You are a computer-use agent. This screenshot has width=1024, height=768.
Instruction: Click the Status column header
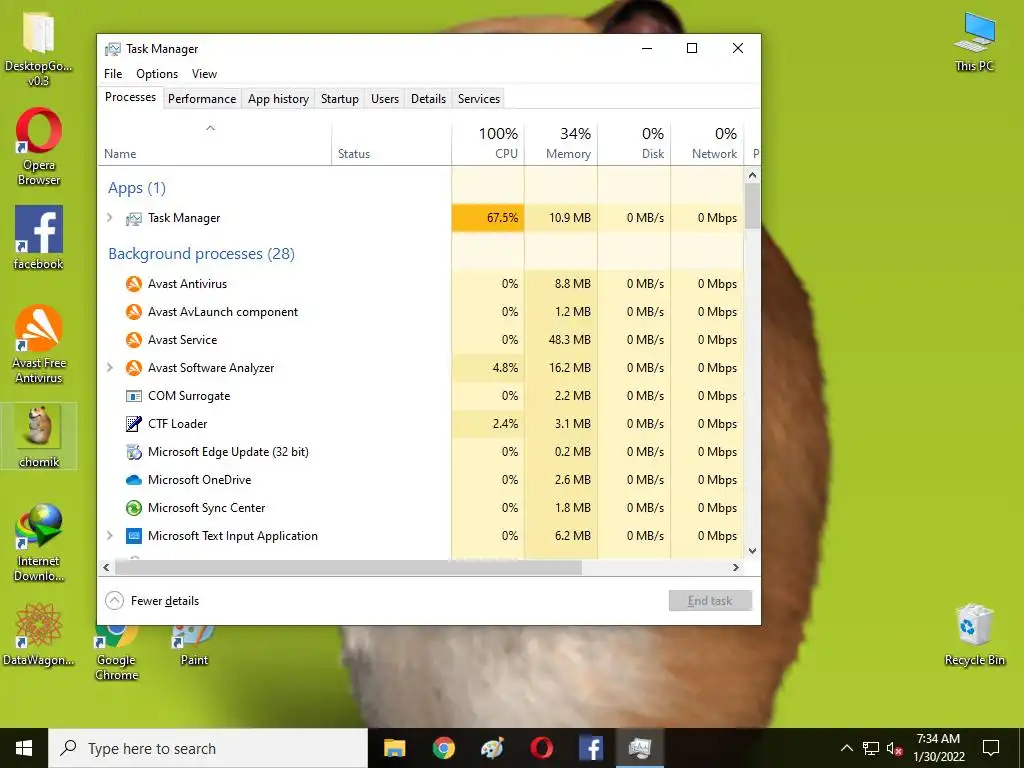pos(391,143)
